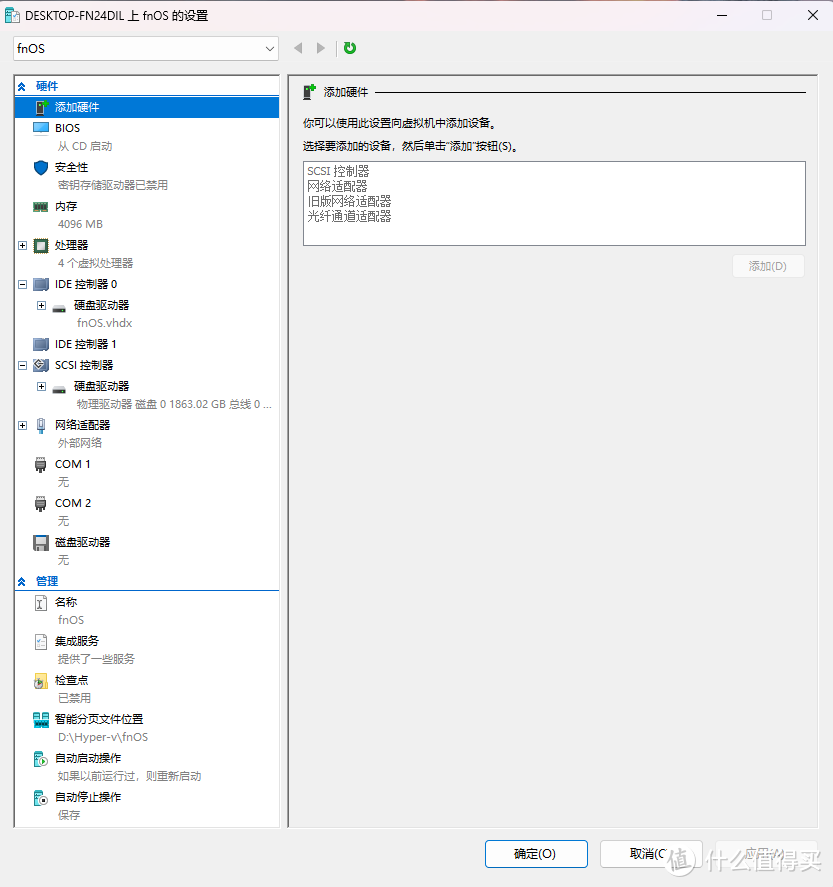Select 自动停止操作 settings item
This screenshot has height=887, width=833.
88,797
